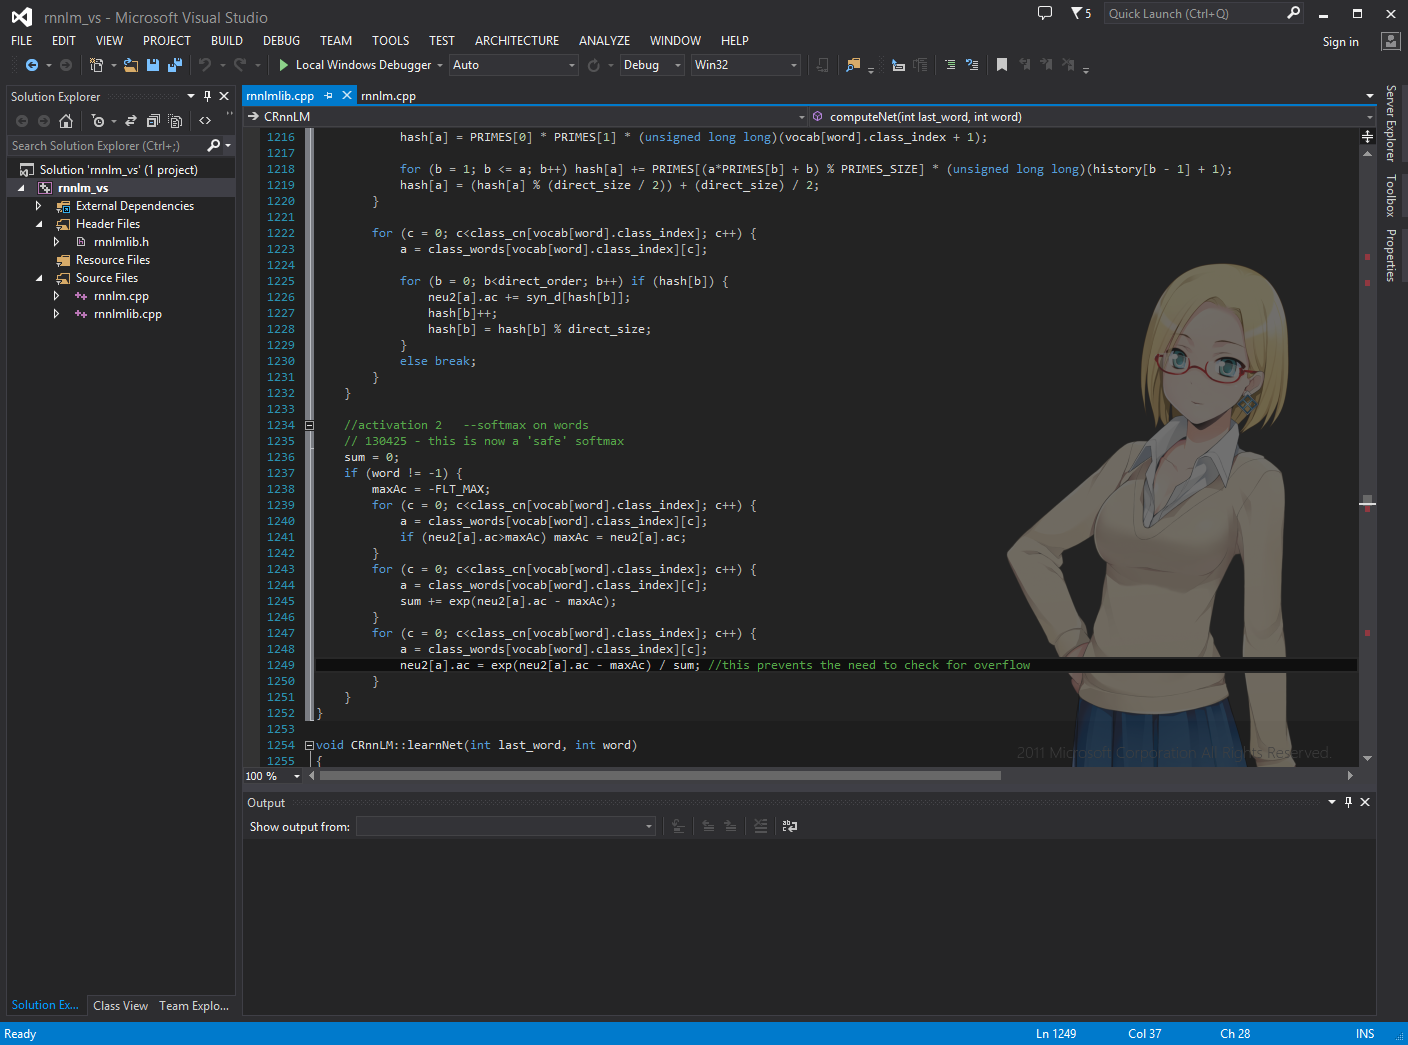Toggle word wrap in the Output panel
This screenshot has height=1045, width=1408.
pyautogui.click(x=790, y=826)
